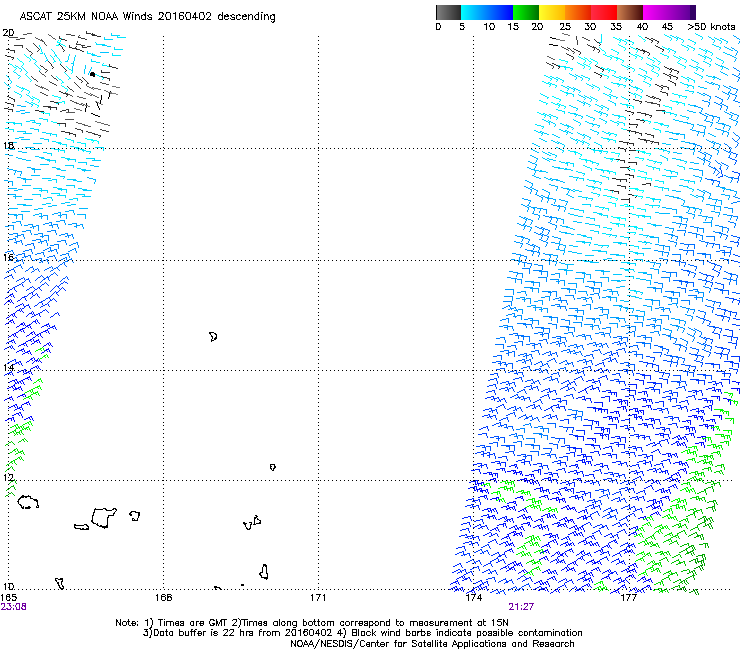Viewport: 740px width, 650px height.
Task: Click the largest island outline on the map
Action: click(104, 518)
